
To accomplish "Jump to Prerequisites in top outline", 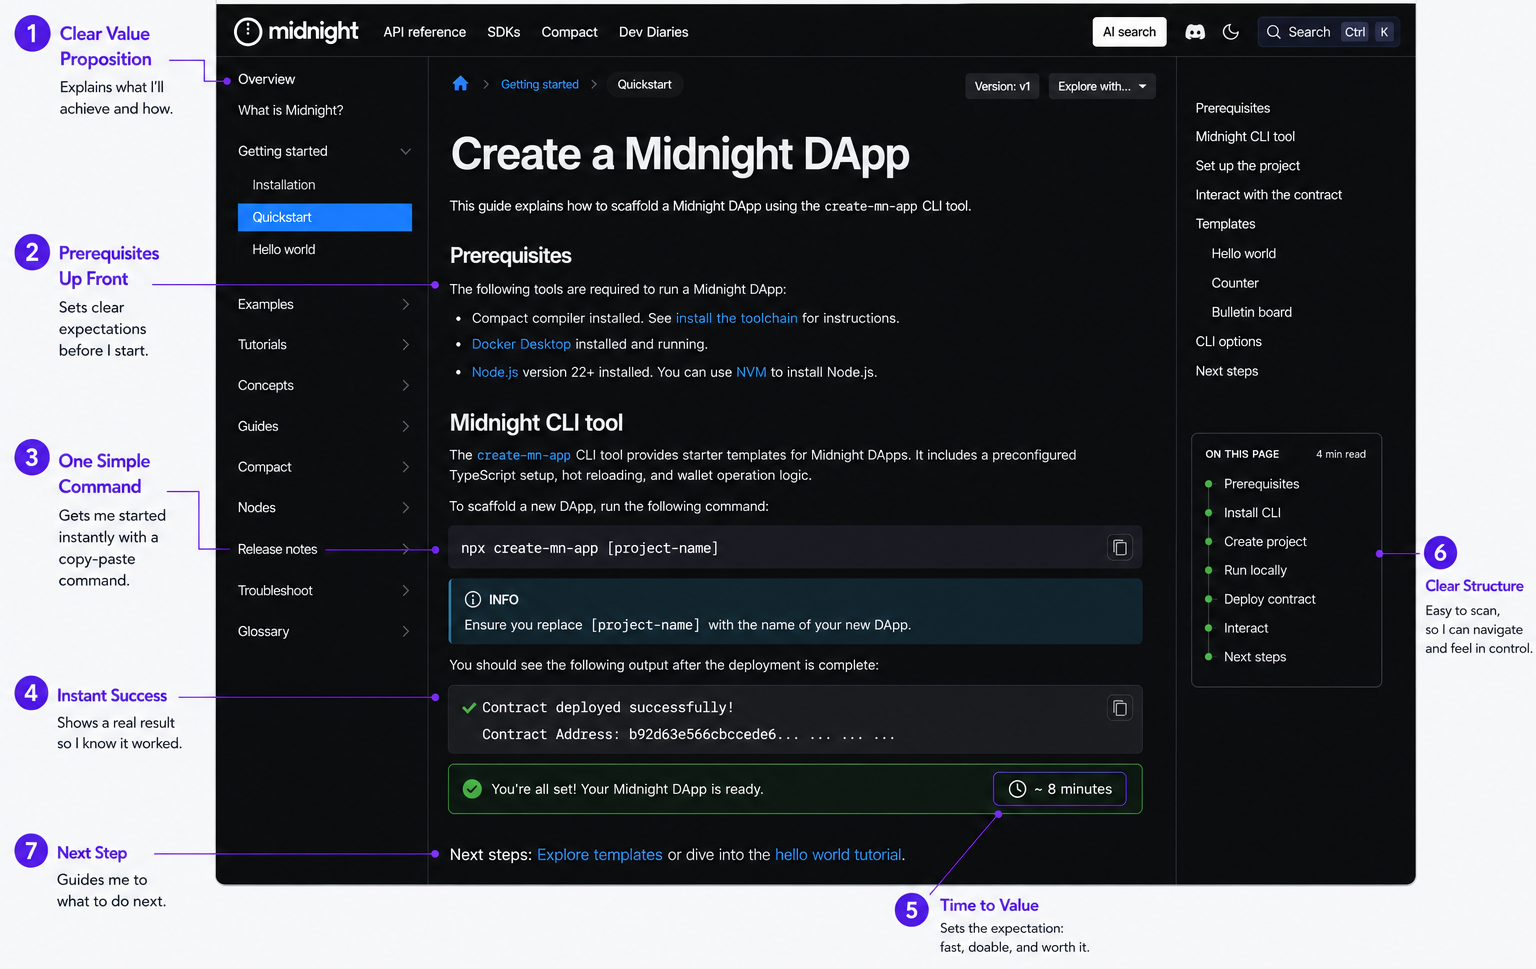I will tap(1232, 108).
